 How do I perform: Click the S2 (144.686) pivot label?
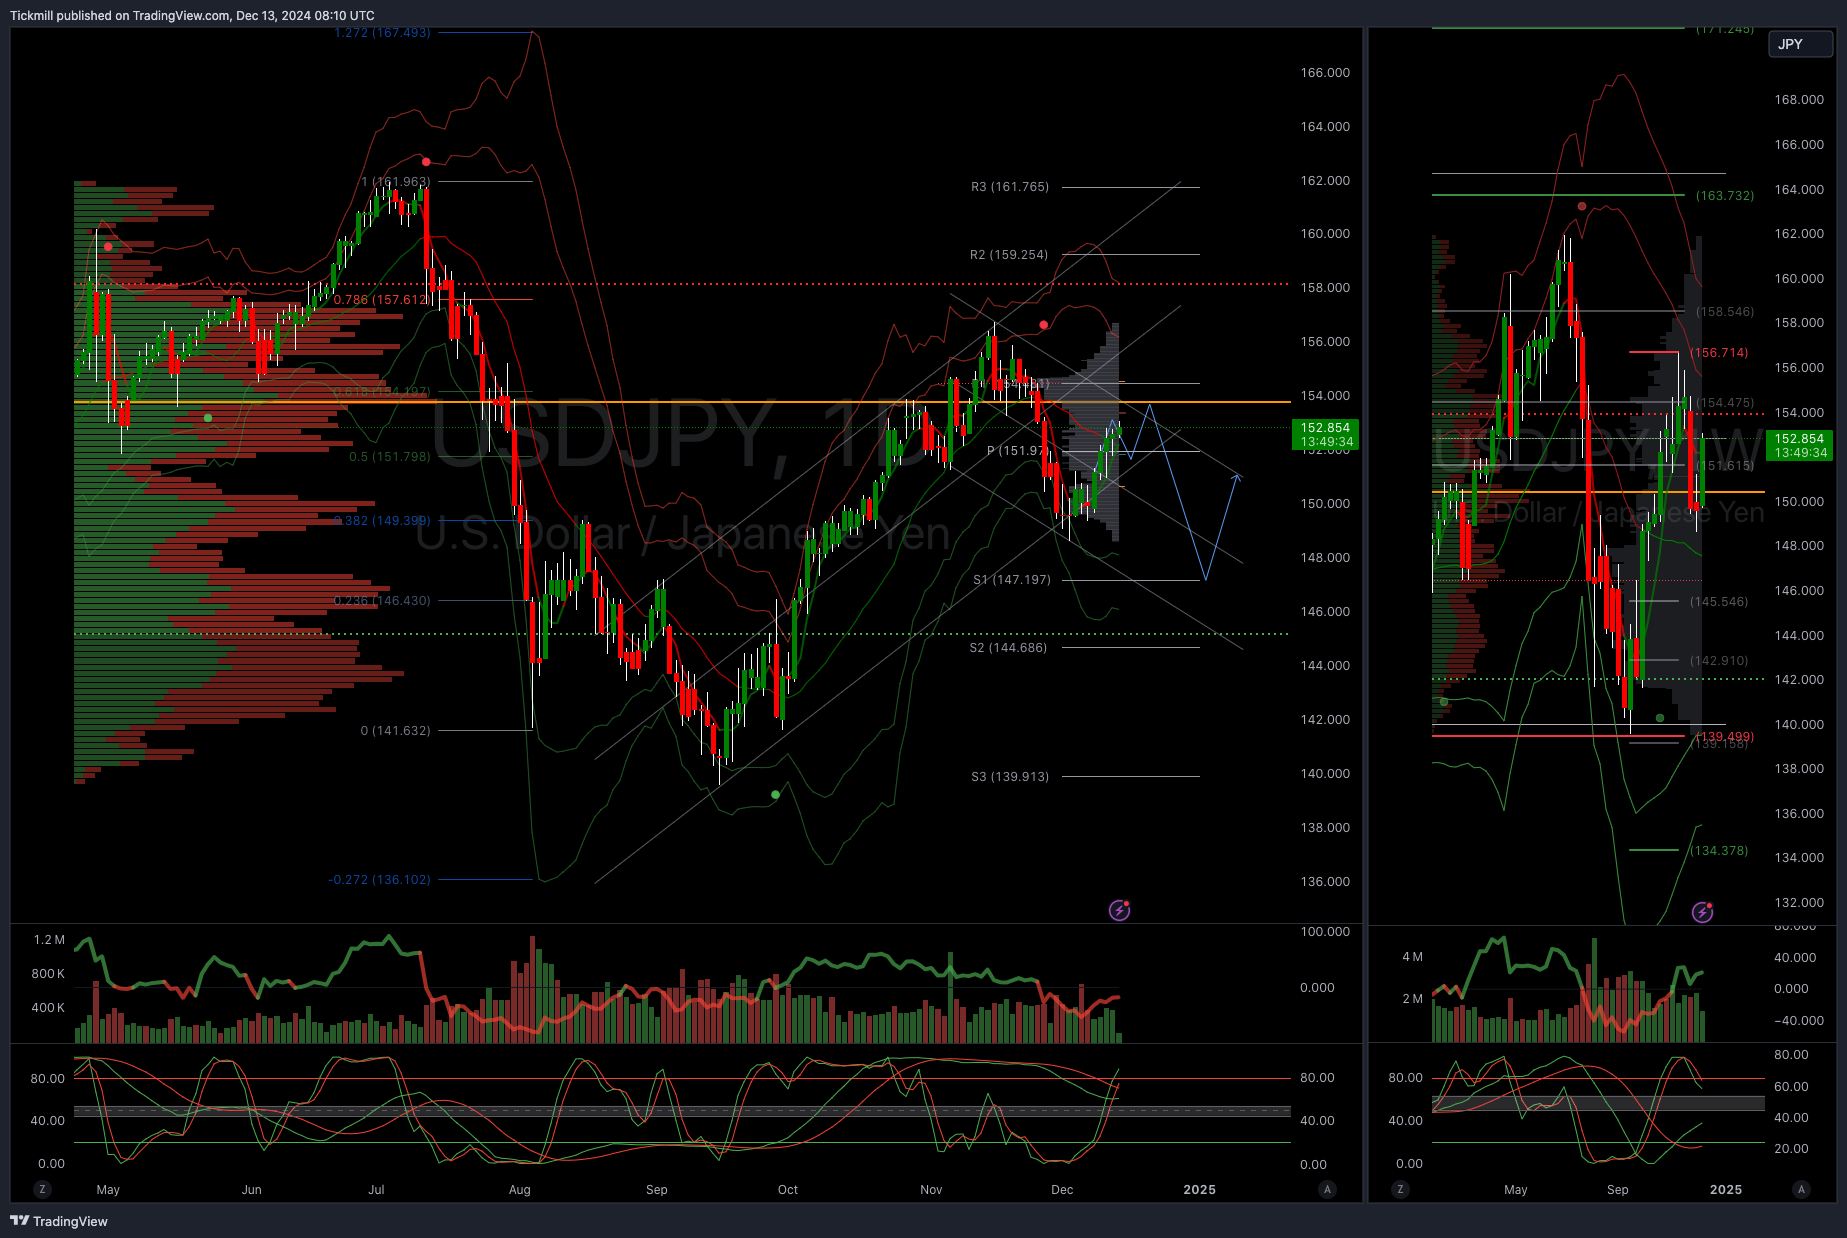point(1008,648)
